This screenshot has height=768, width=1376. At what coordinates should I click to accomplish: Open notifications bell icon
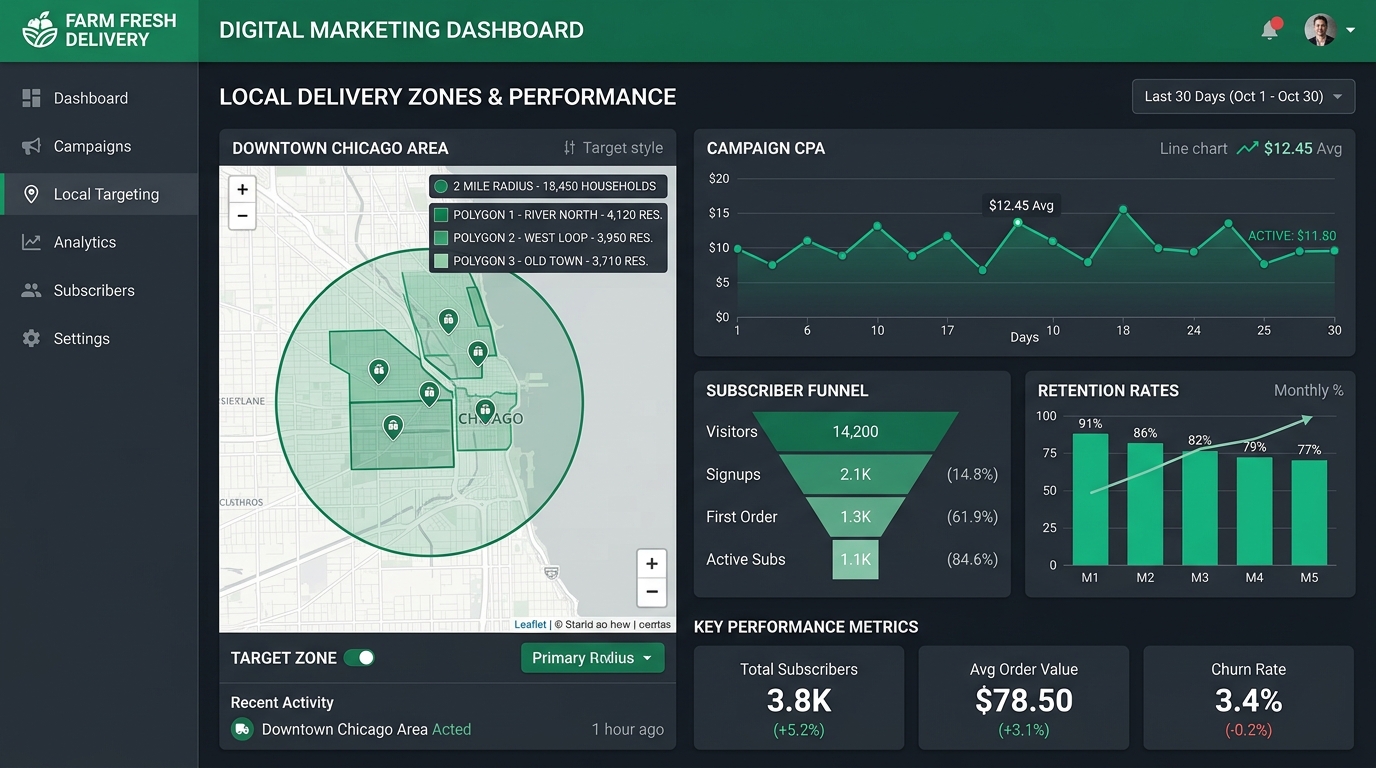1270,30
